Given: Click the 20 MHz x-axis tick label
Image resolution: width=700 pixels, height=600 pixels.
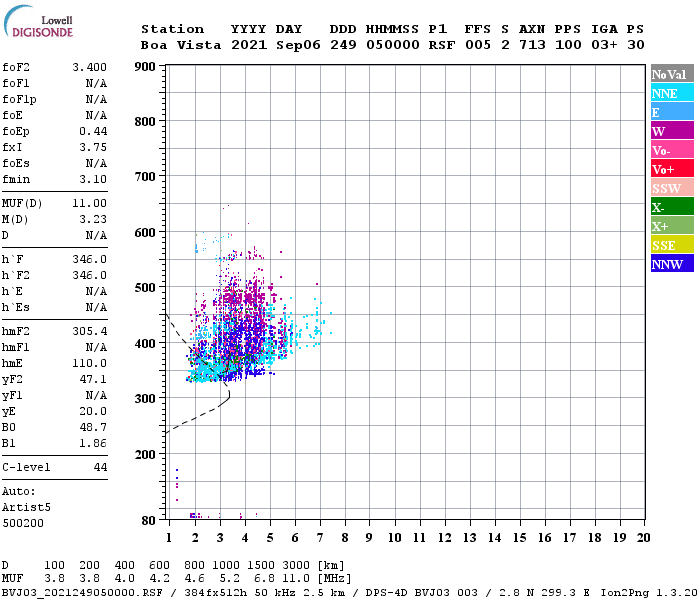Looking at the screenshot, I should click(x=643, y=538).
